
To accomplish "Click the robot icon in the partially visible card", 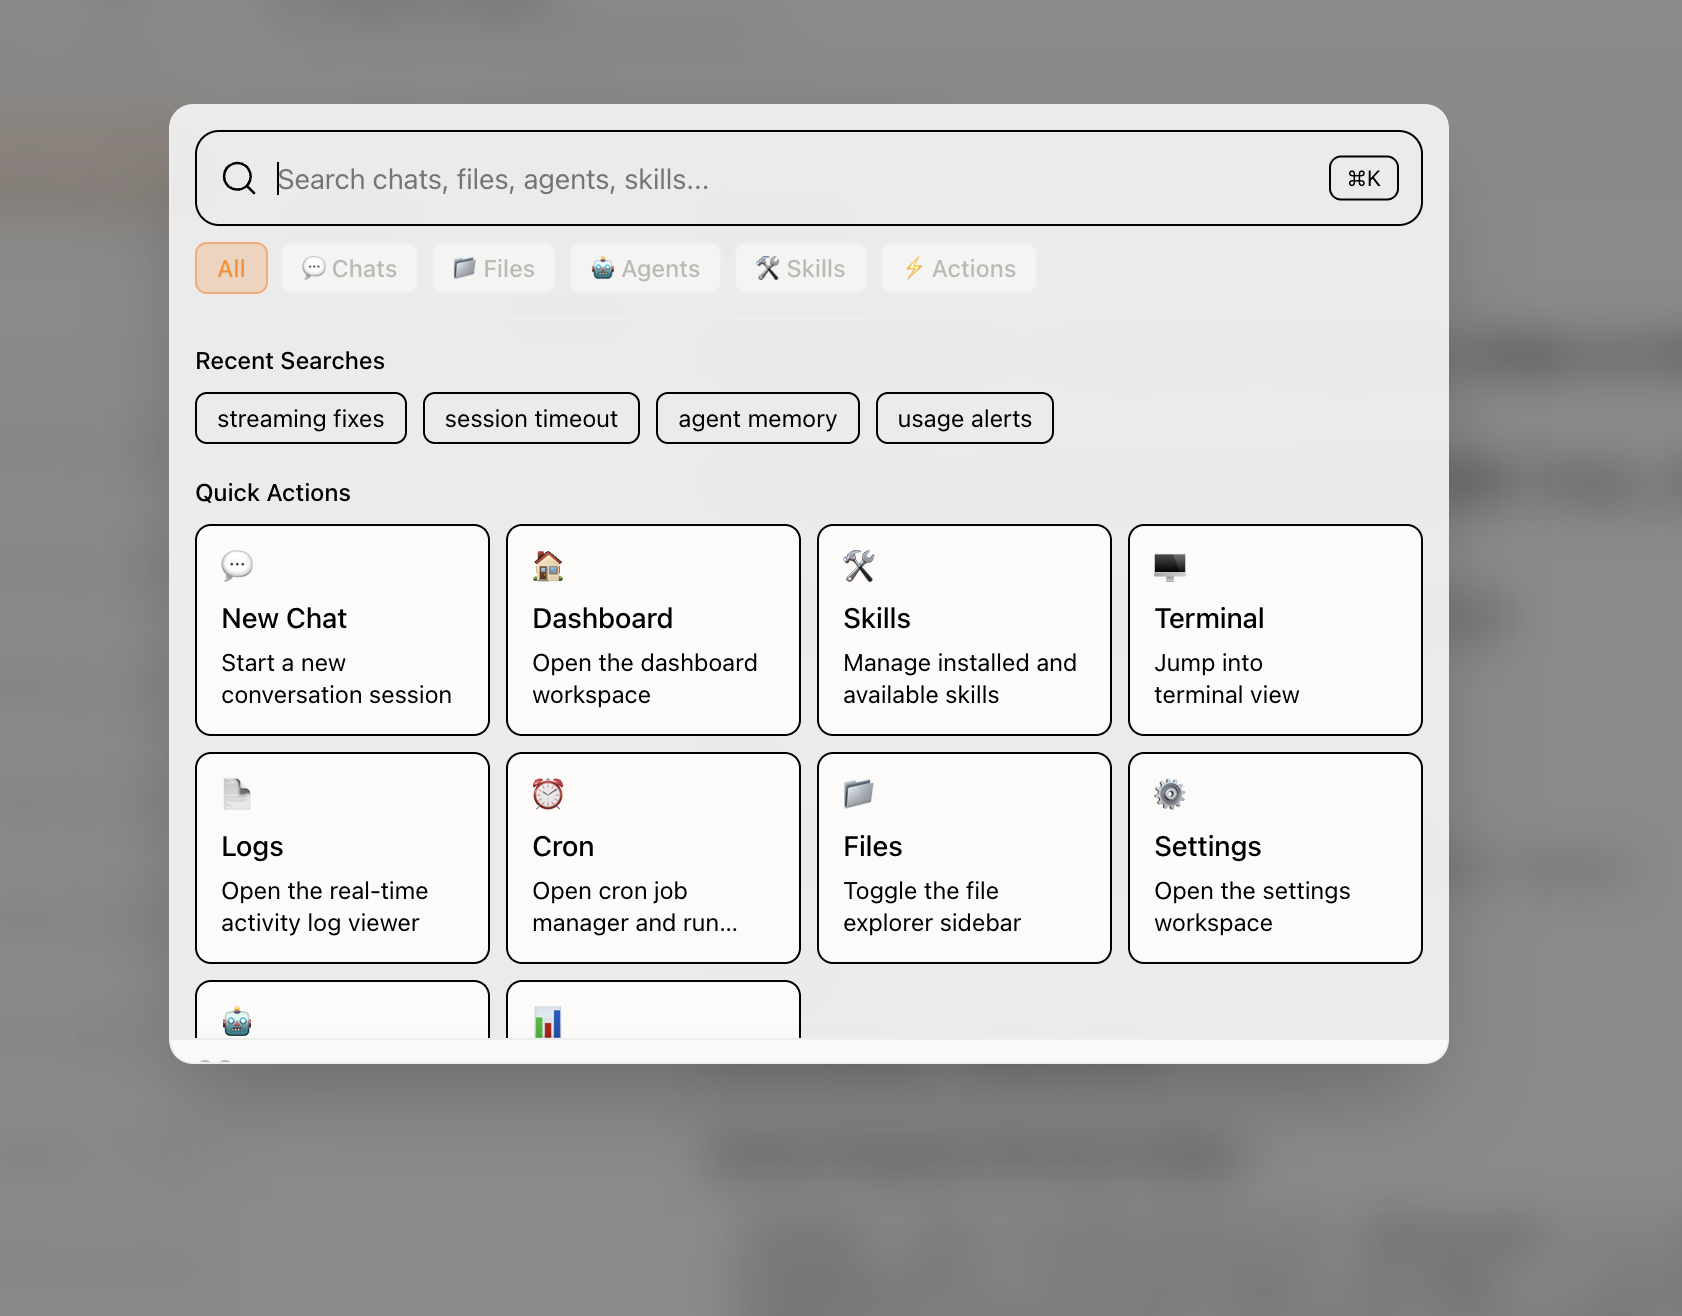I will 237,1022.
